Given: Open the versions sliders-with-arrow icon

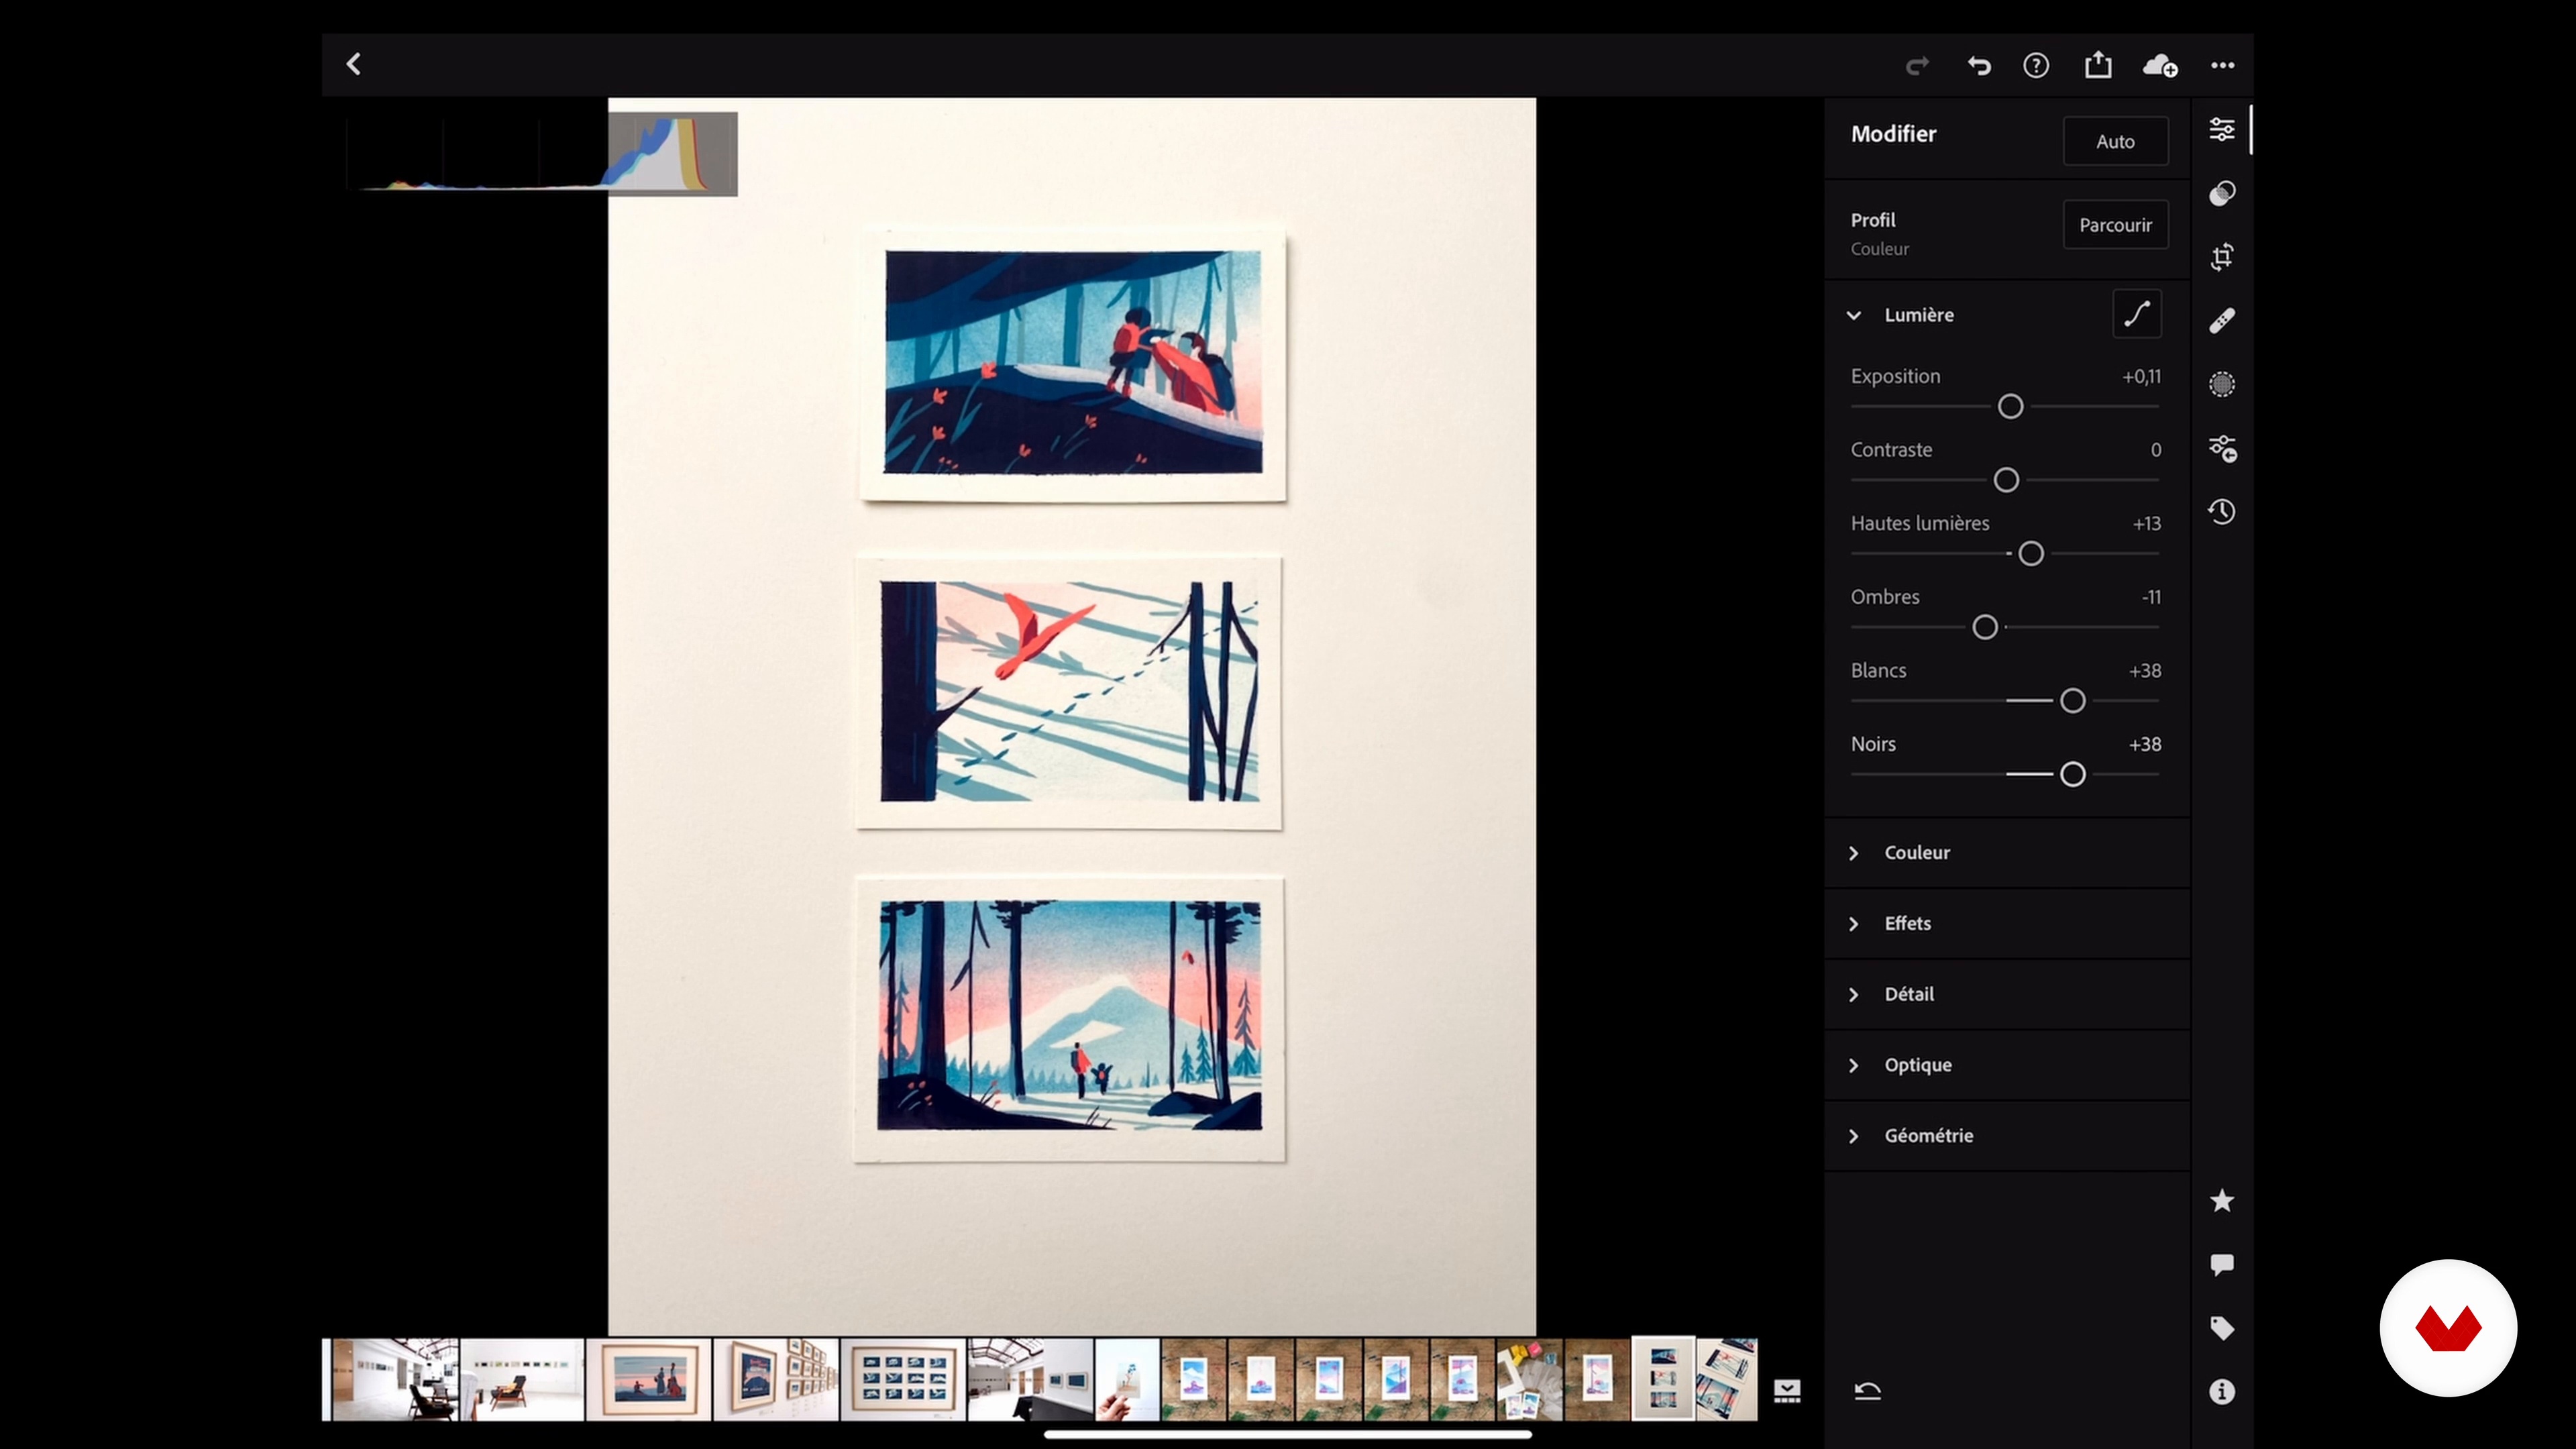Looking at the screenshot, I should coord(2222,448).
